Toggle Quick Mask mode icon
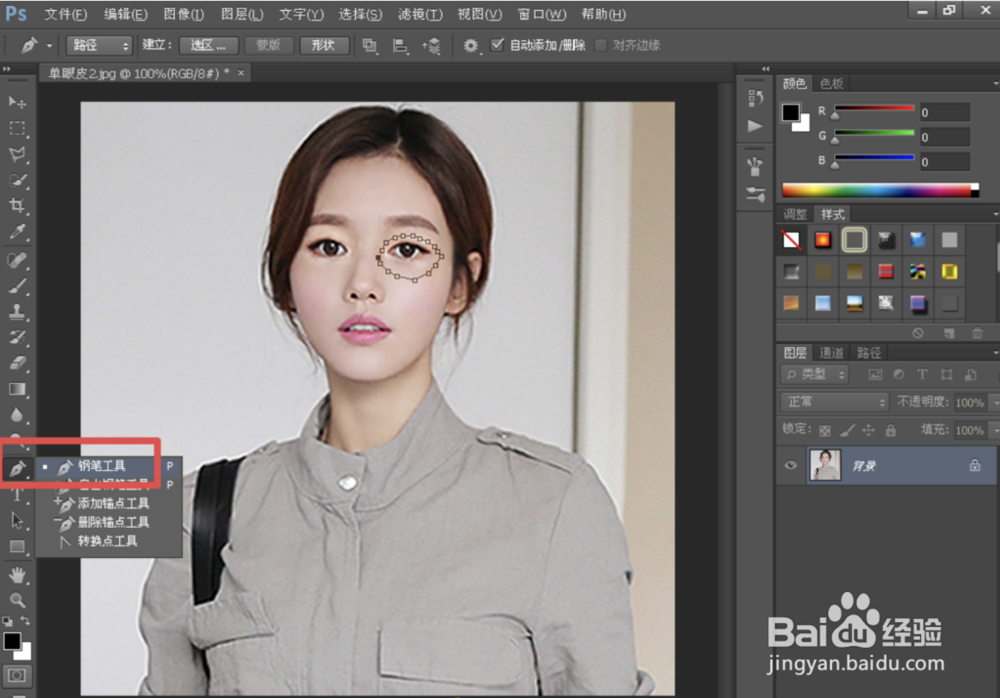Screen dimensions: 1000x698 17,675
